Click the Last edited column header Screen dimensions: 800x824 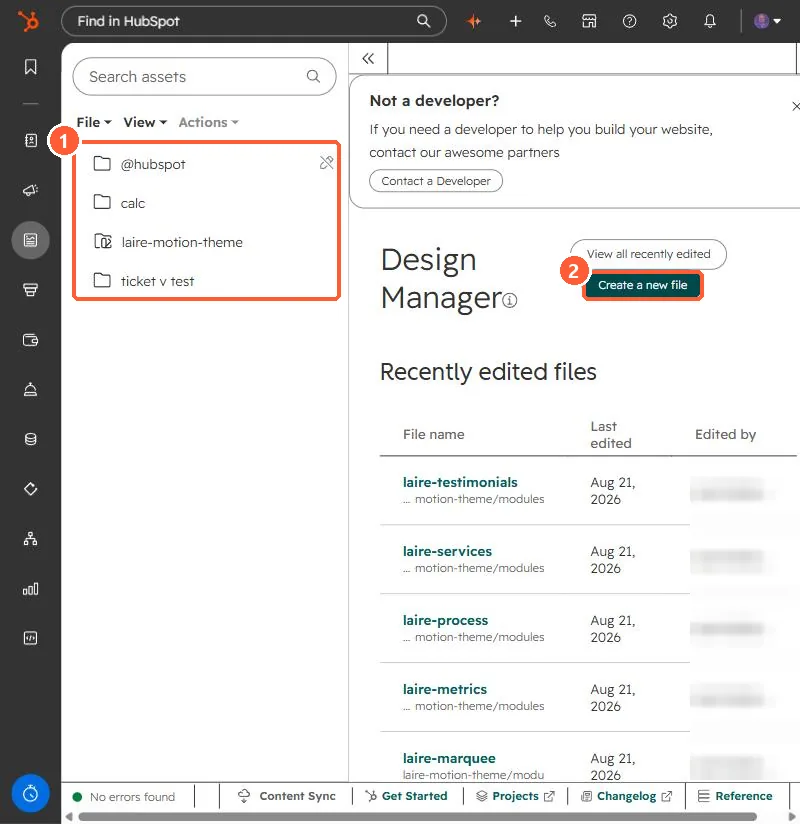tap(611, 435)
